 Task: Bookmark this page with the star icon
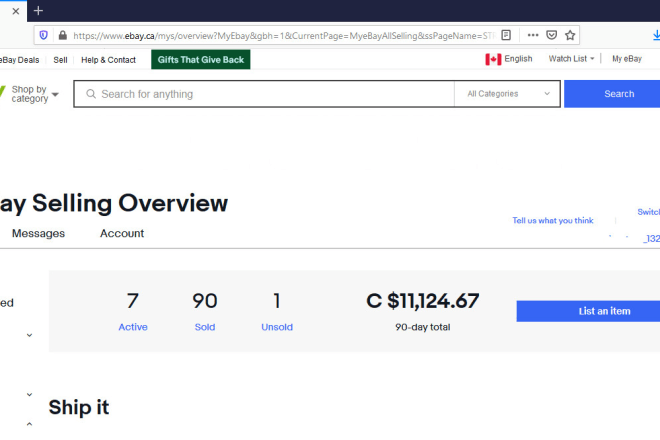[570, 35]
